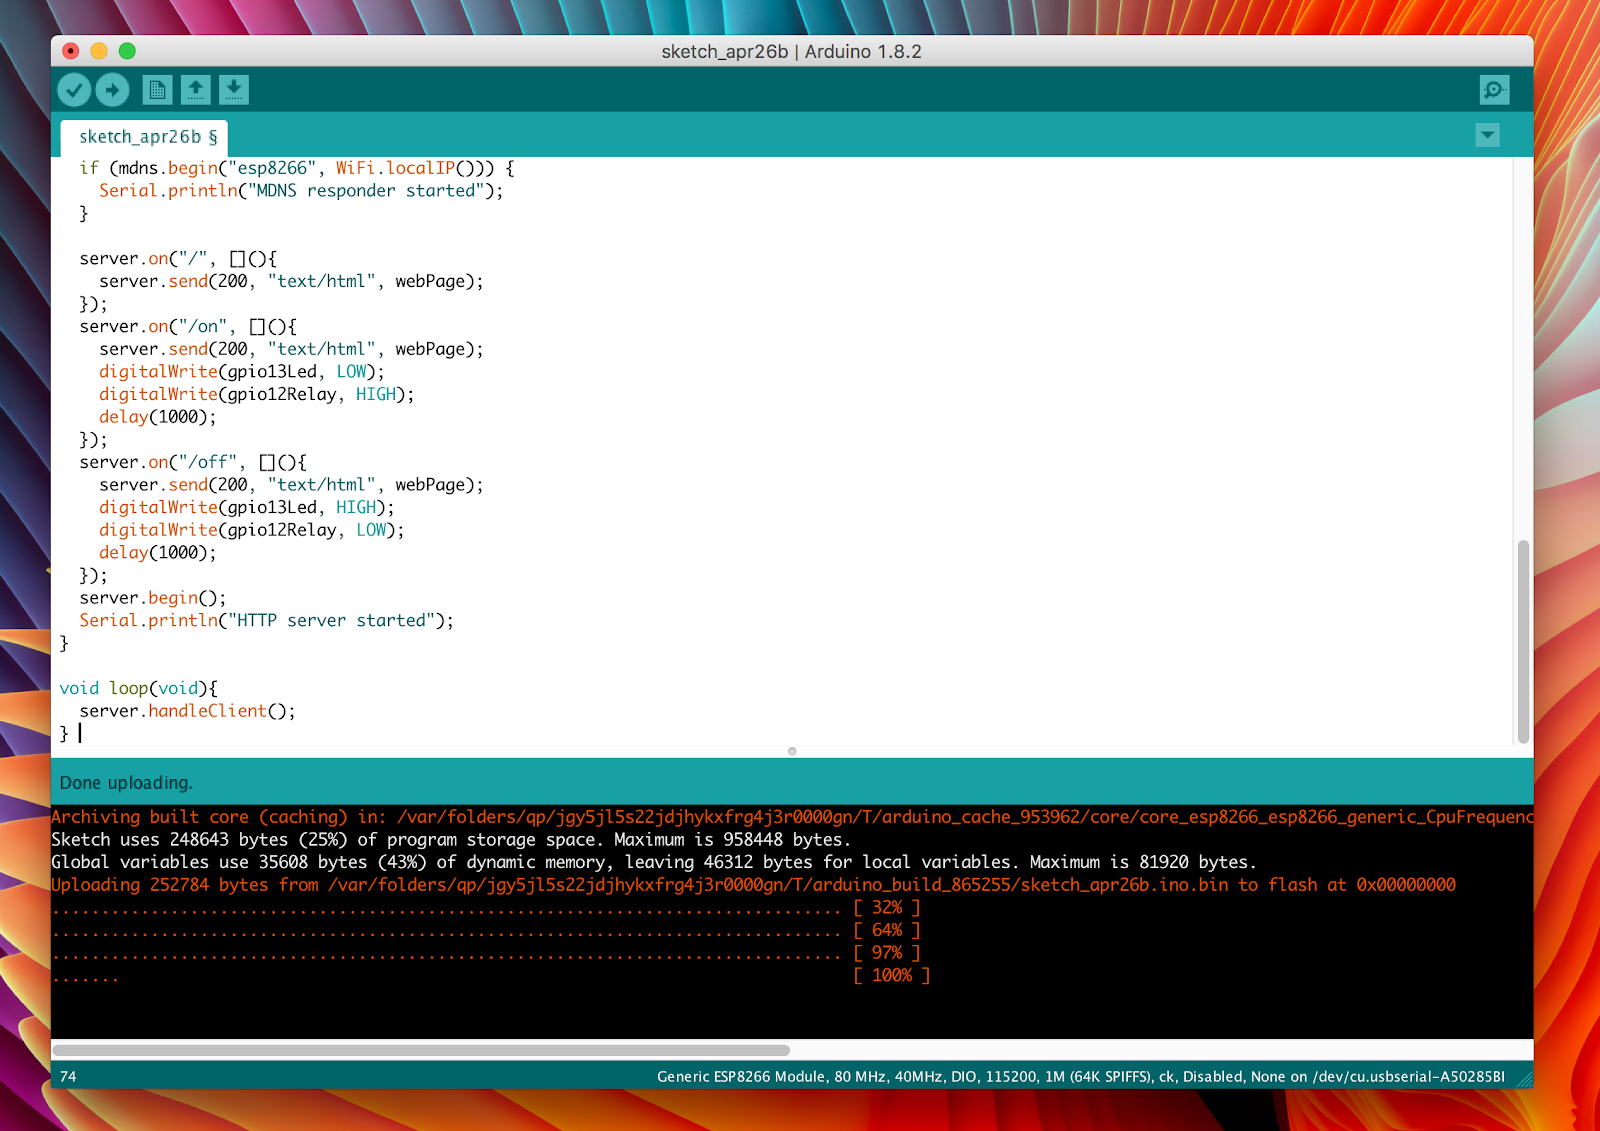Click the server.begin(); line

click(x=152, y=598)
